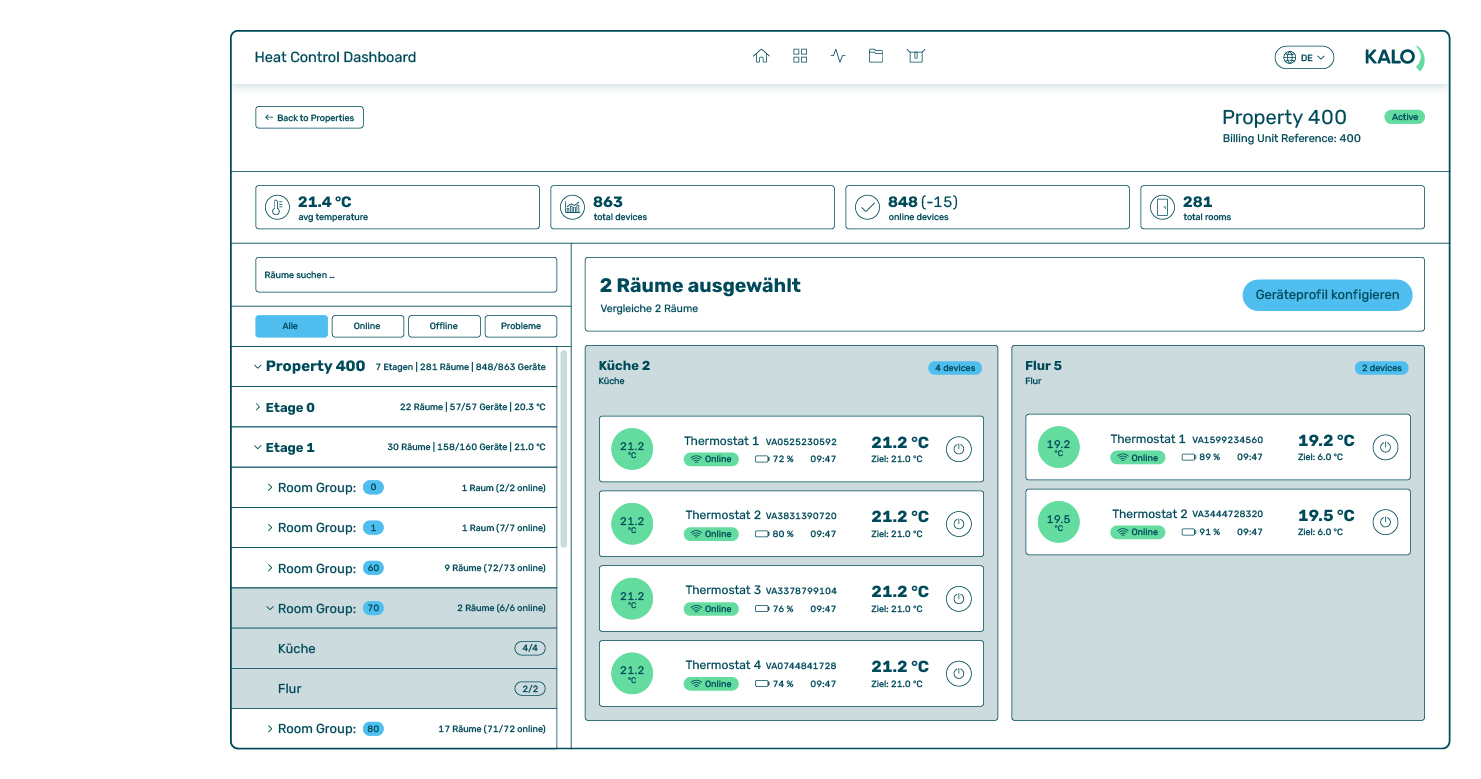Open the home icon in top navigation
The width and height of the screenshot is (1481, 779).
[x=761, y=57]
